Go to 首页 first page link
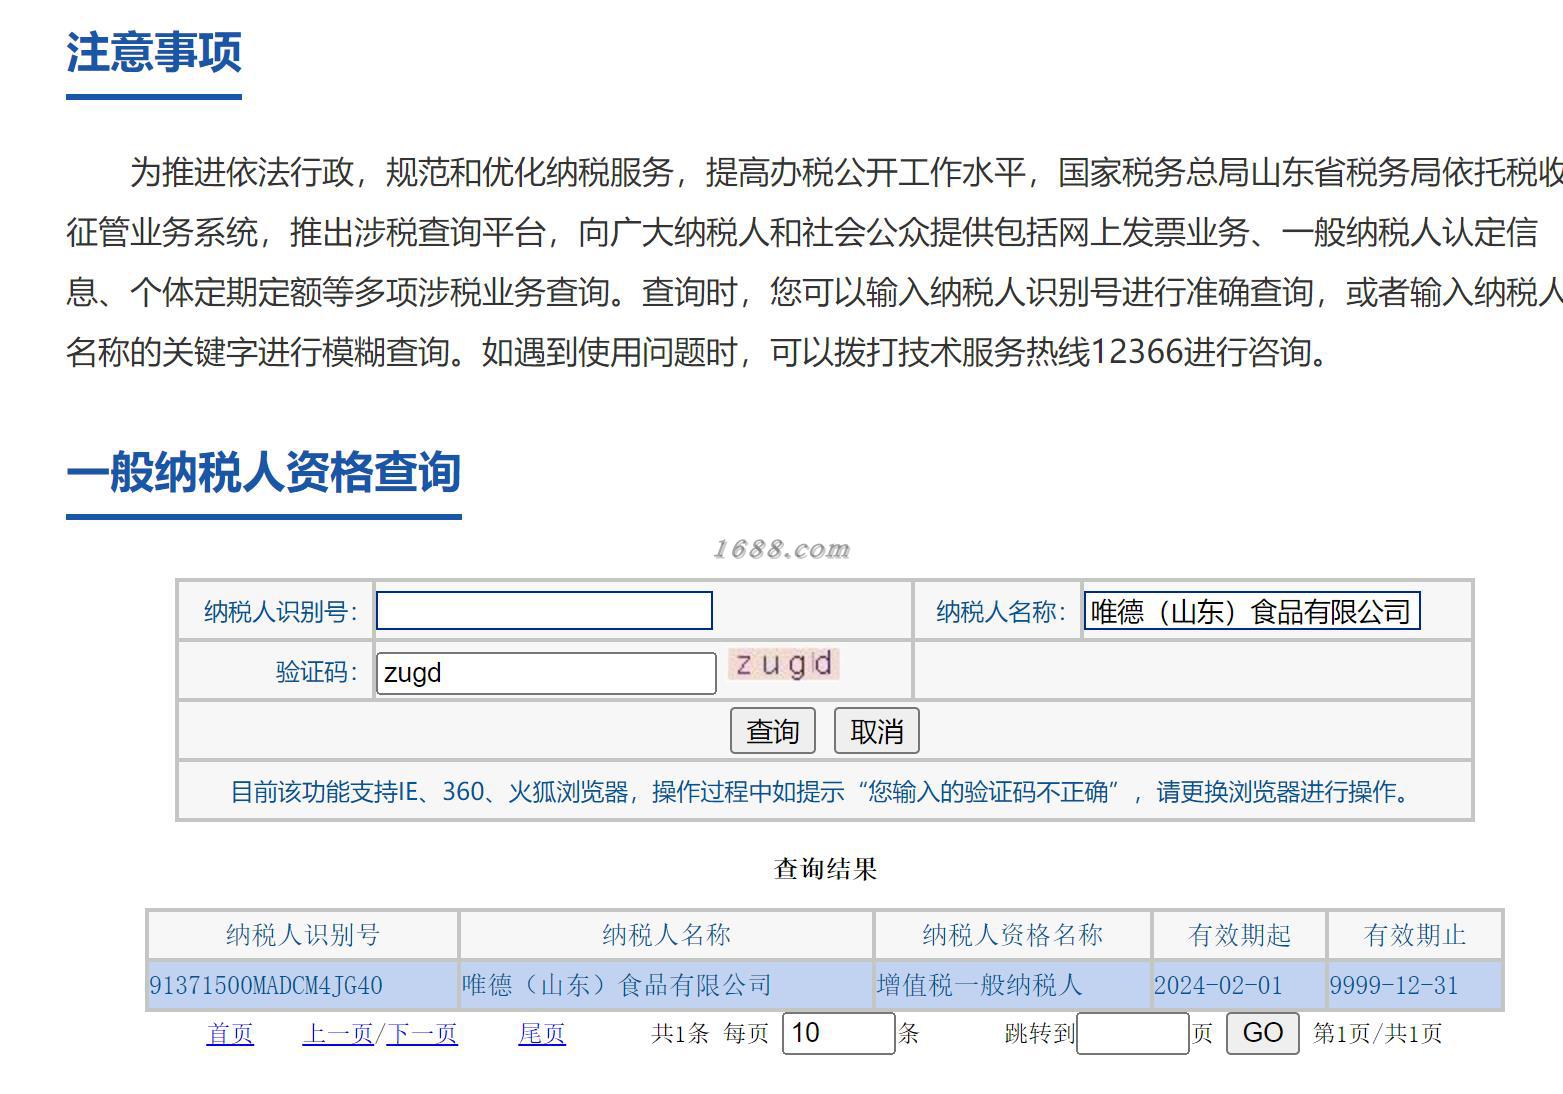 tap(230, 1033)
